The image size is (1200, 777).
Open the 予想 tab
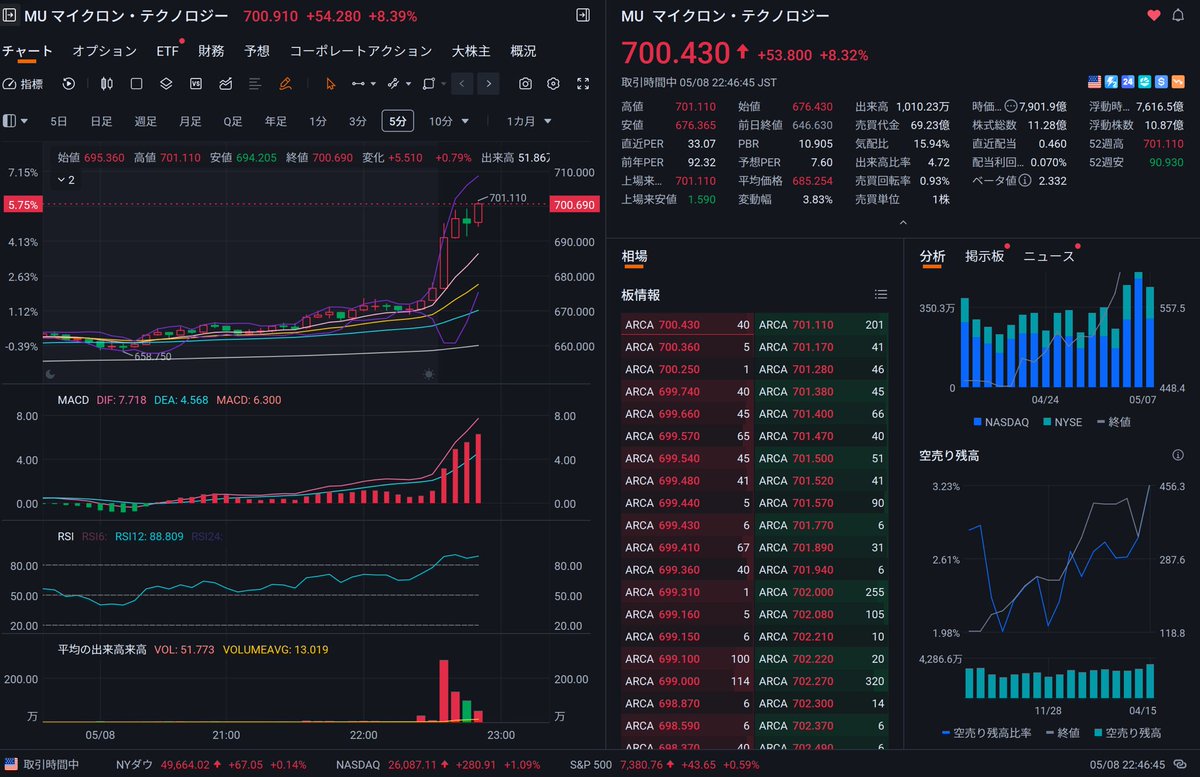pyautogui.click(x=257, y=51)
